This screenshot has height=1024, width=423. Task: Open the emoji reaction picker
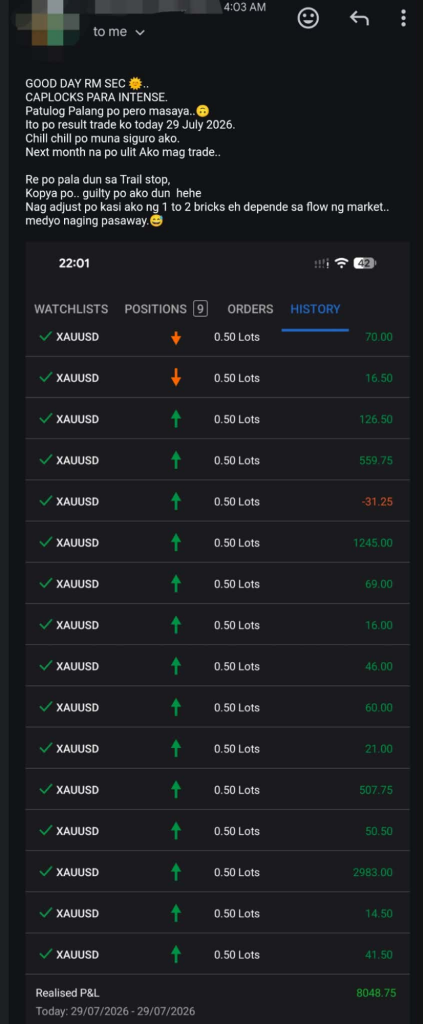(308, 18)
